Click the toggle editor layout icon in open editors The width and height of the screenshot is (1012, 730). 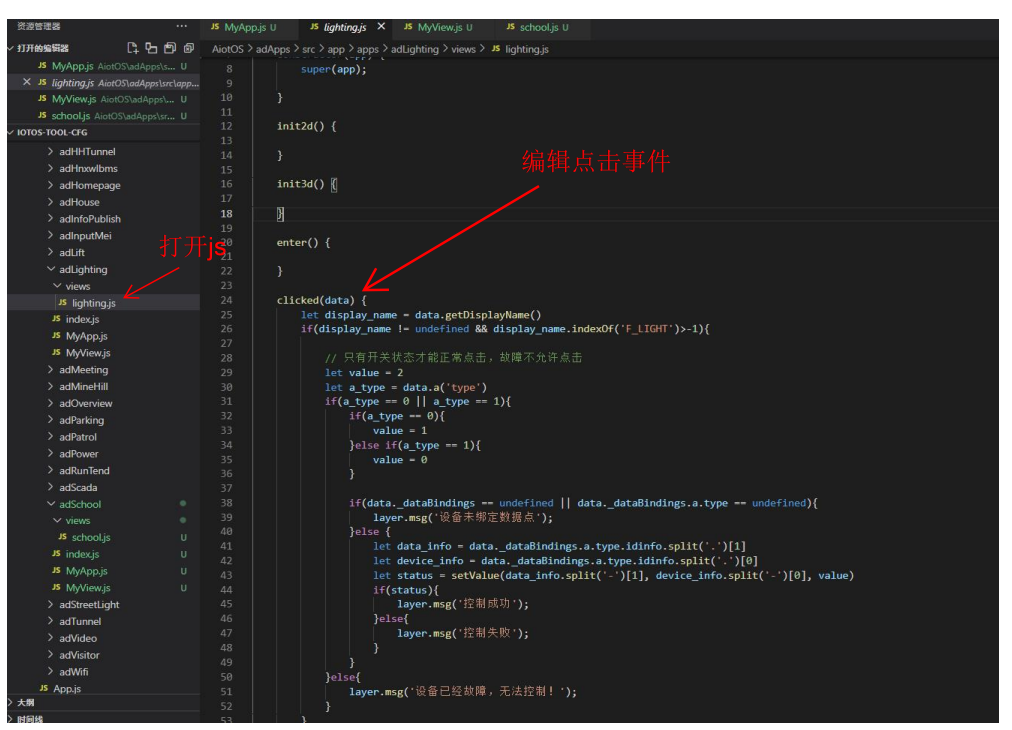pyautogui.click(x=151, y=48)
